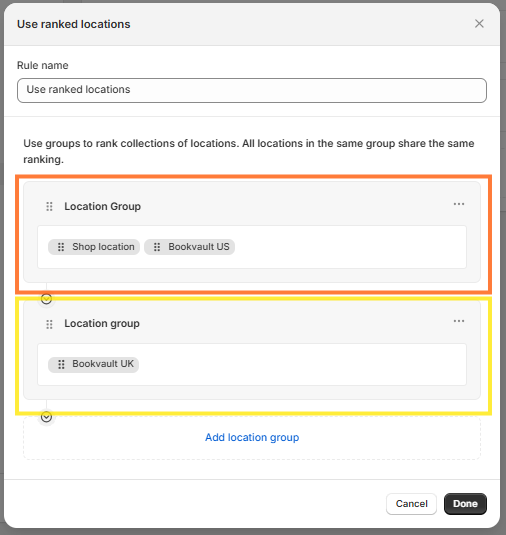Screen dimensions: 506x535
Task: Open the three-dot menu for first Location Group
Action: point(459,204)
